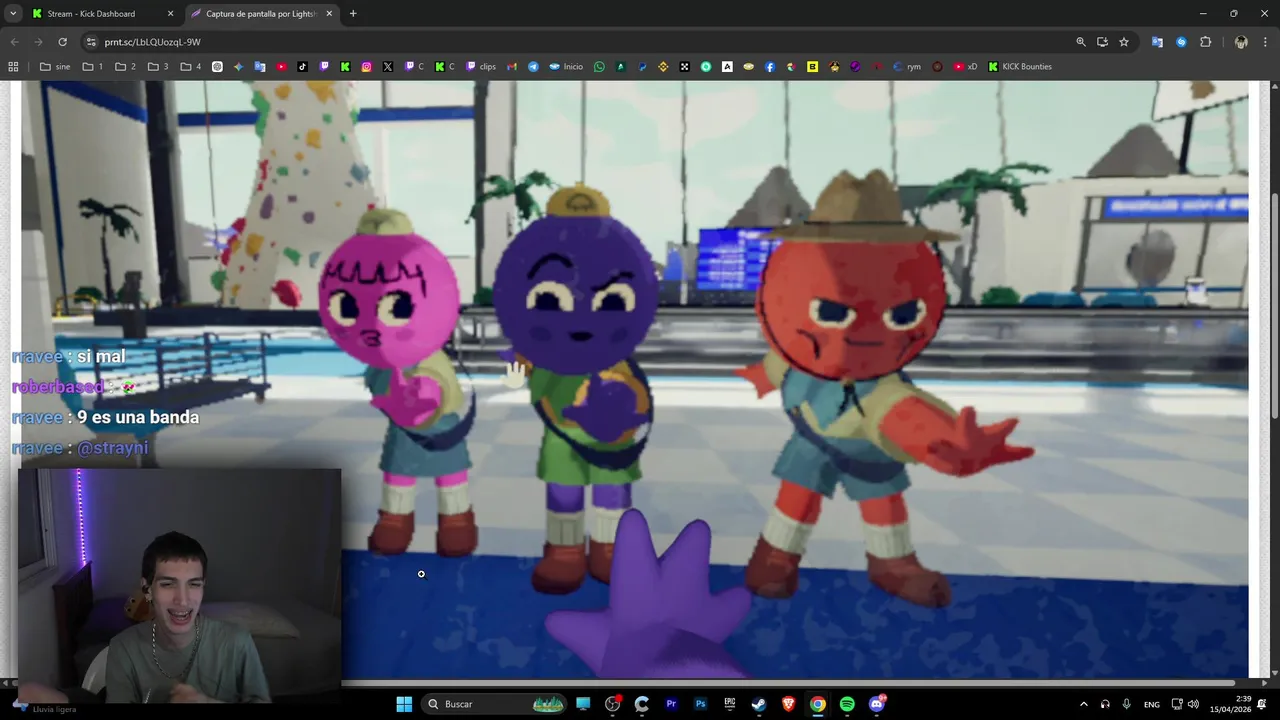Open Steam from the taskbar
Viewport: 1280px width, 720px height.
click(759, 704)
